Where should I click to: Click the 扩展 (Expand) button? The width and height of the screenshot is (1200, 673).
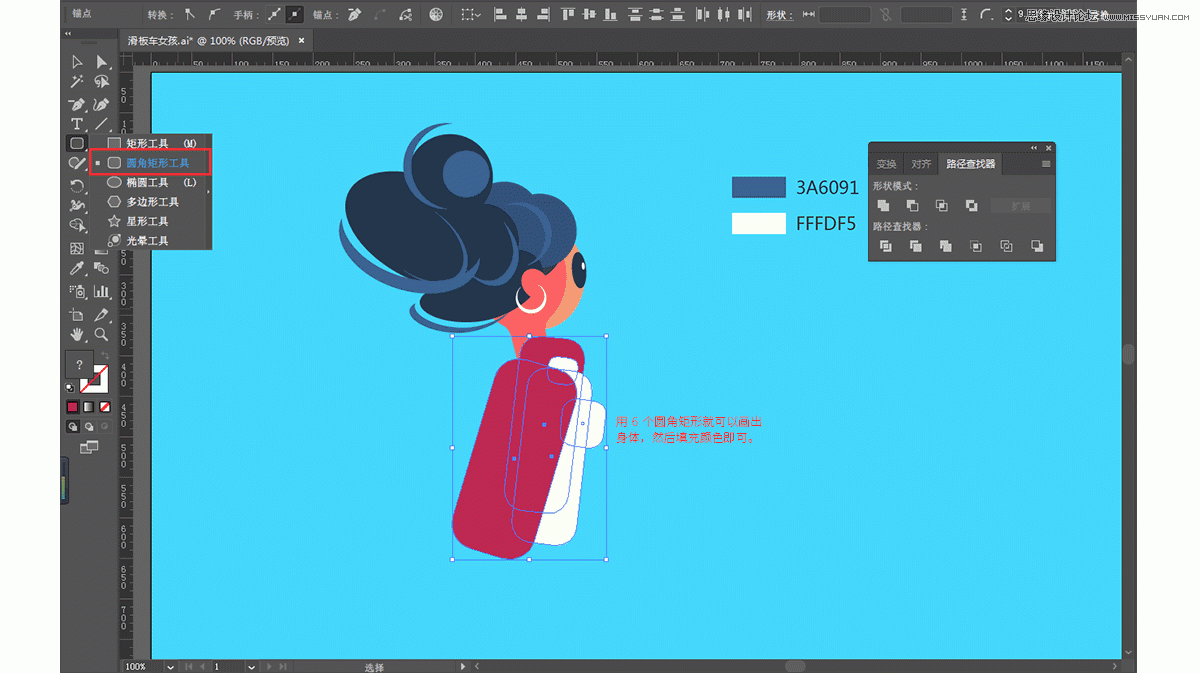(1020, 206)
